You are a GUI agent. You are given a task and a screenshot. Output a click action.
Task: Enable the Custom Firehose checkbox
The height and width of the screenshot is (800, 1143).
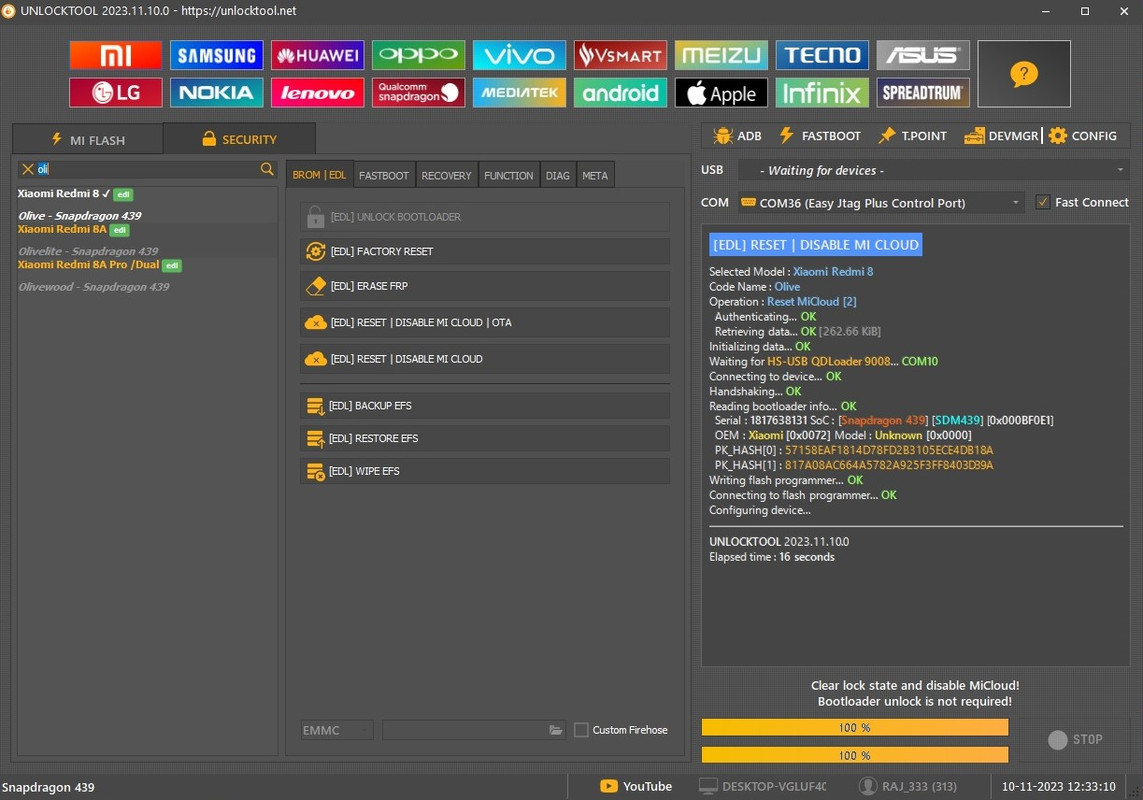pyautogui.click(x=581, y=730)
